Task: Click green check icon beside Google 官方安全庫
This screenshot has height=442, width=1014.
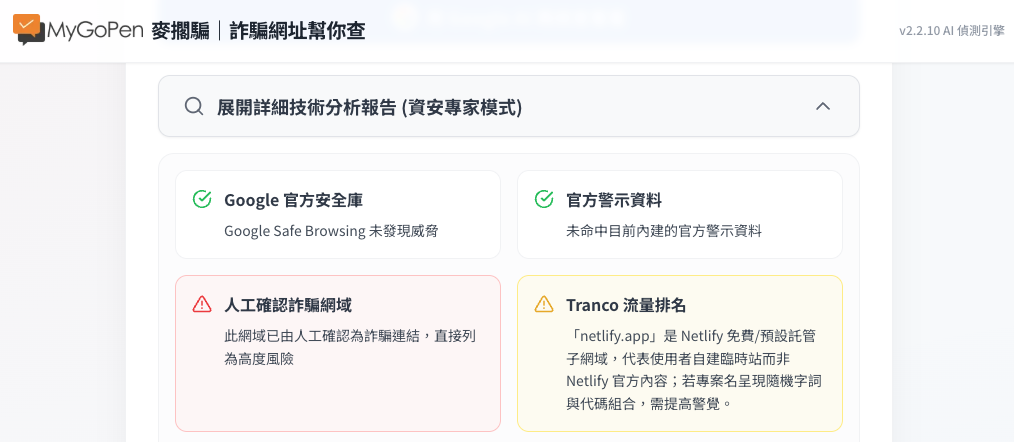Action: tap(202, 199)
